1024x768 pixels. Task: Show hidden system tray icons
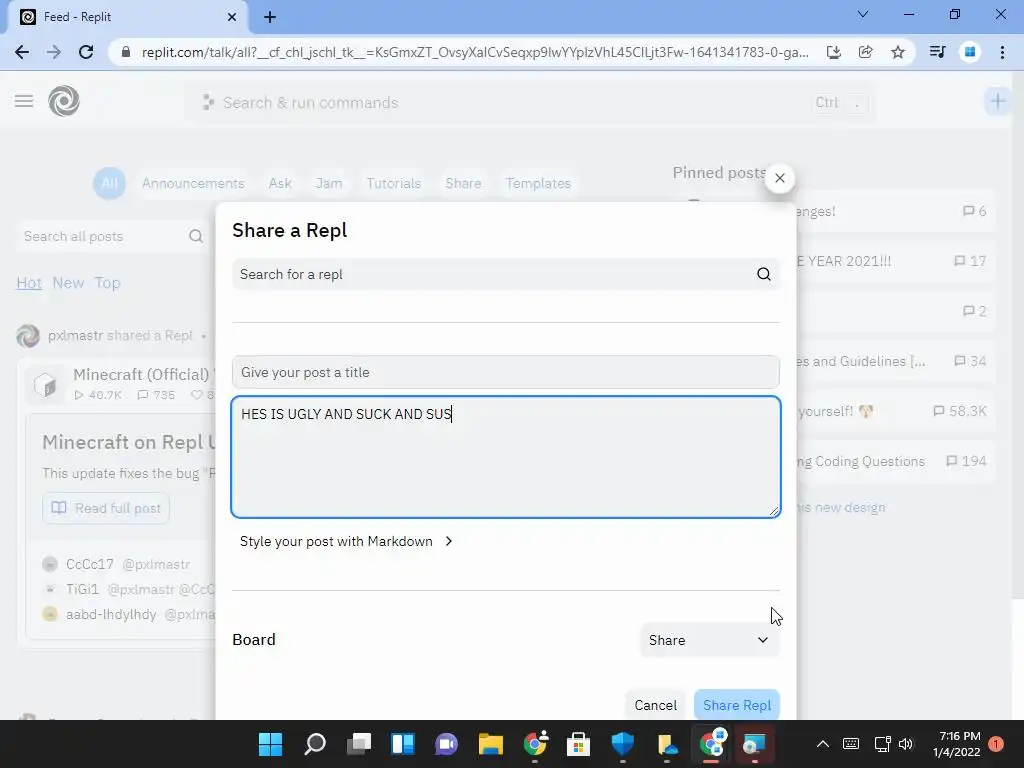(823, 744)
